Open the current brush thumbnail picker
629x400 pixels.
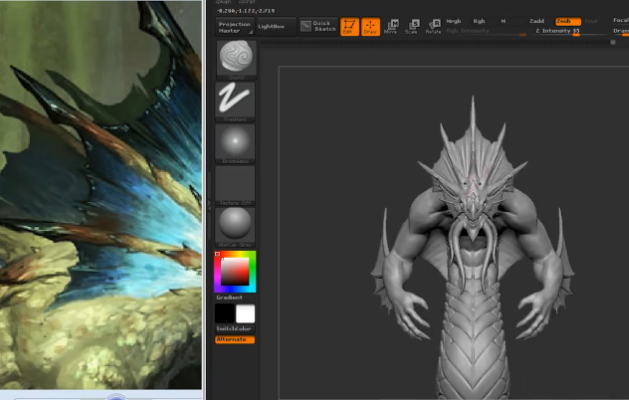point(236,59)
